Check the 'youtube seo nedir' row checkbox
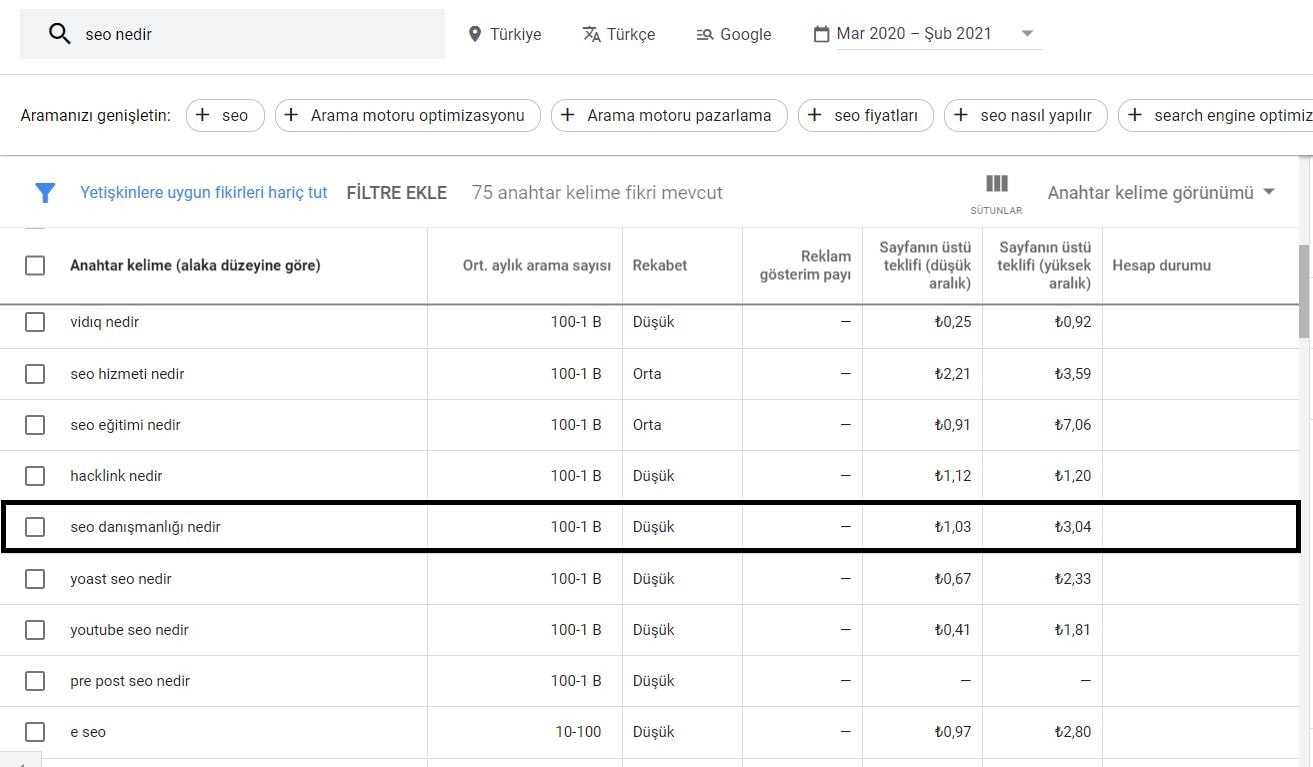Screen dimensions: 1313x767 click(35, 630)
